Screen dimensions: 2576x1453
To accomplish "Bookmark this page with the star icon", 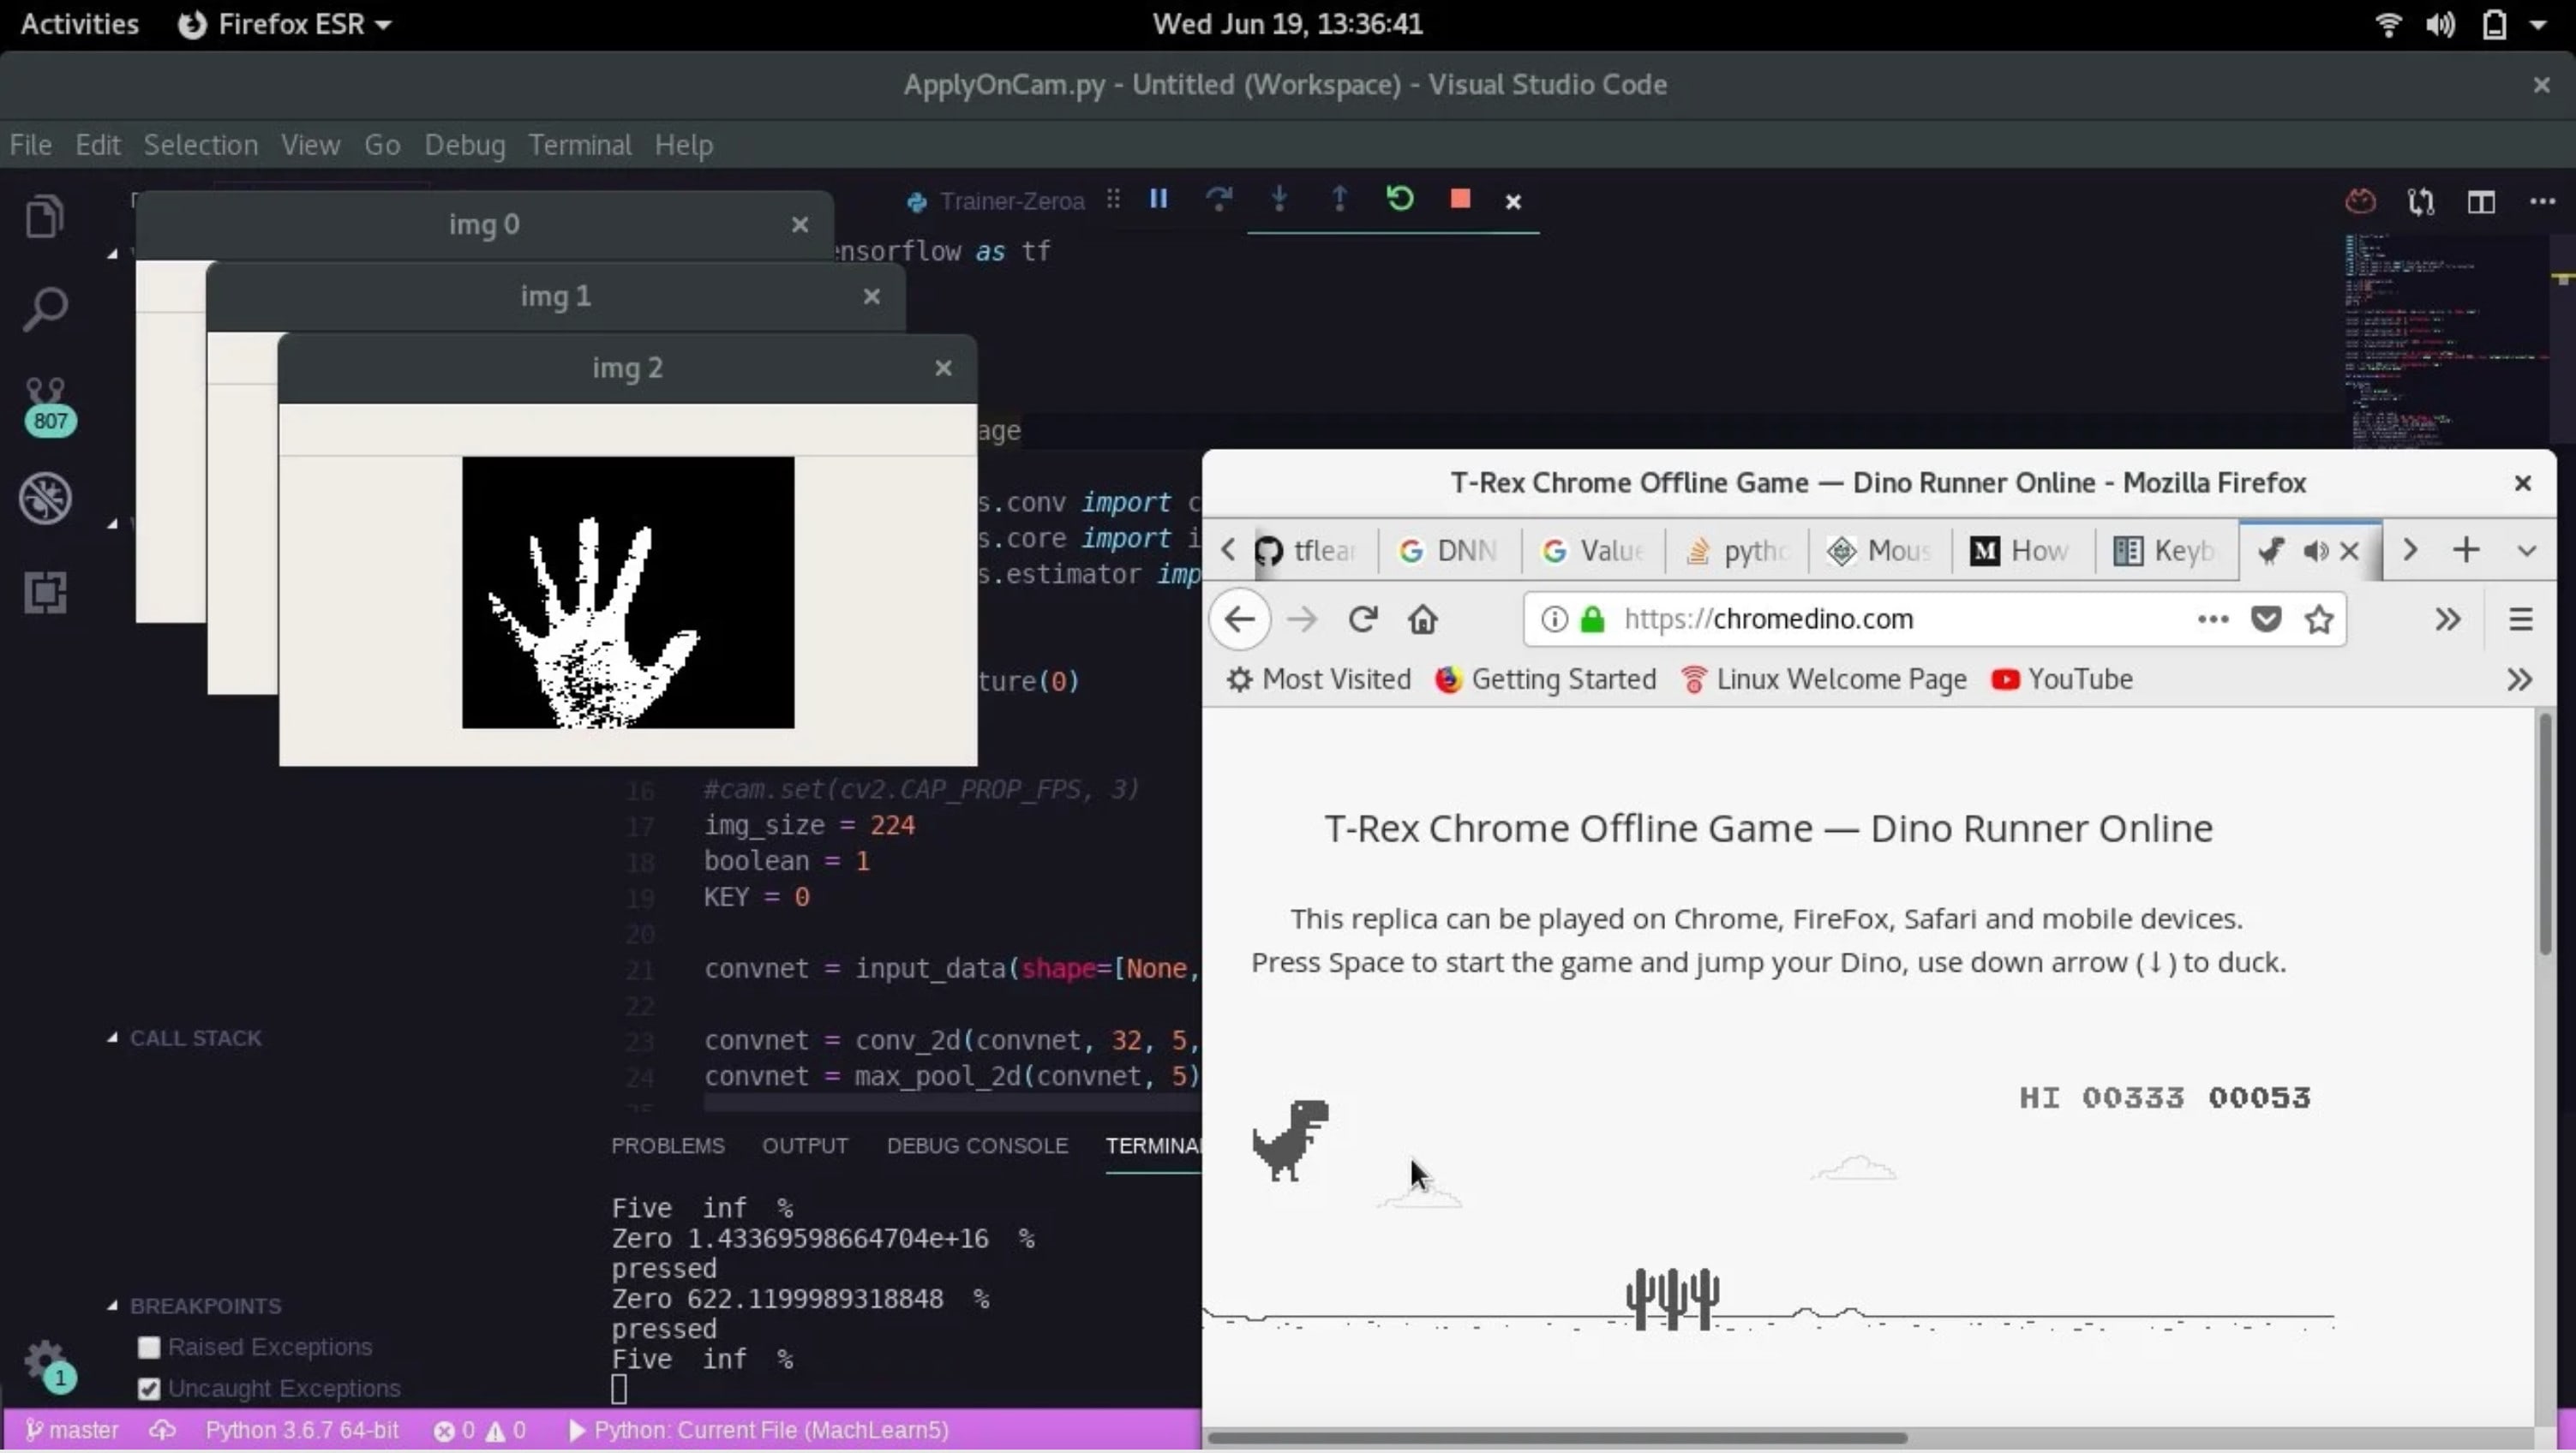I will (2319, 620).
